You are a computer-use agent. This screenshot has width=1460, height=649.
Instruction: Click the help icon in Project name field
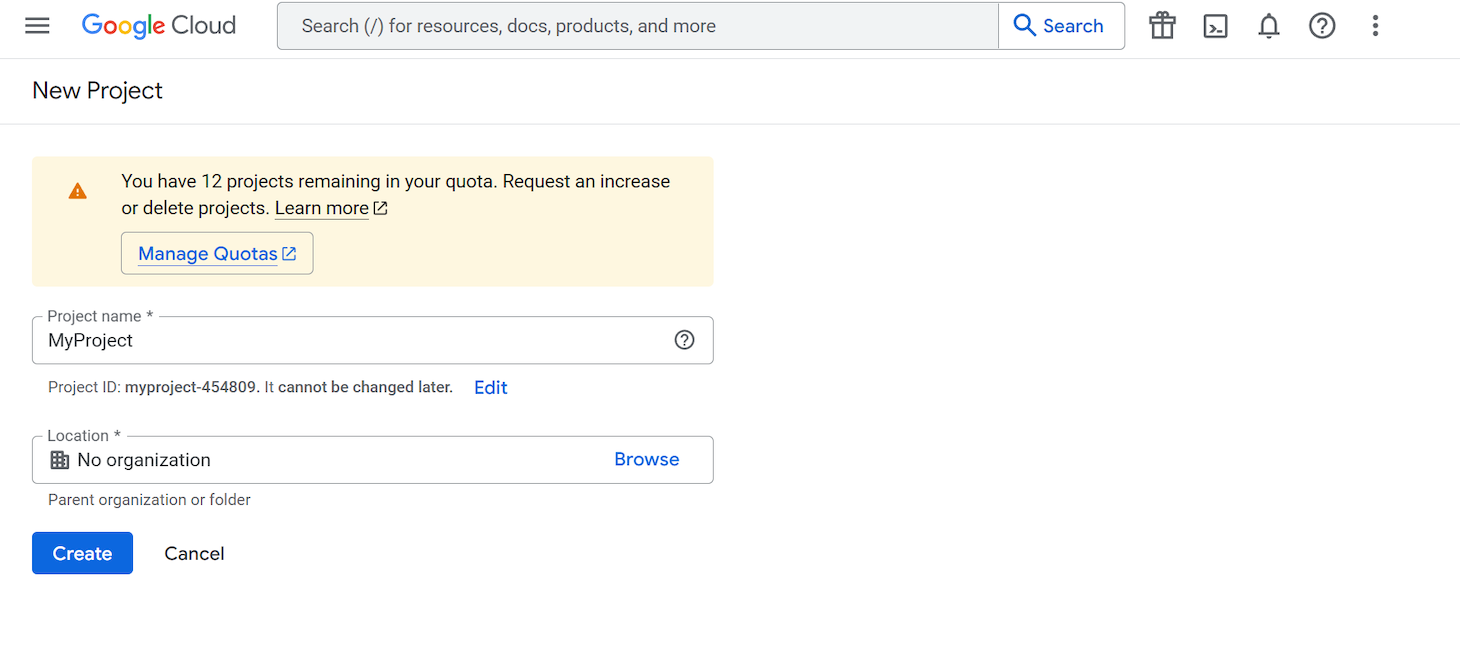tap(684, 340)
